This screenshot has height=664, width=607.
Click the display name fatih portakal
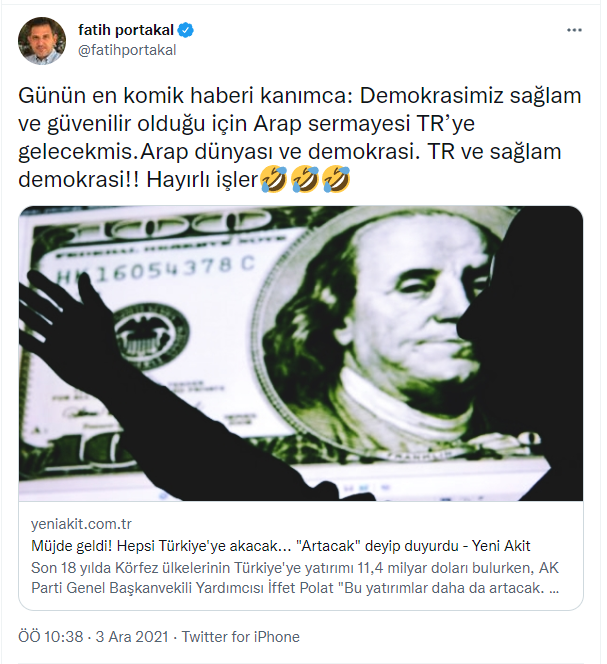point(126,30)
